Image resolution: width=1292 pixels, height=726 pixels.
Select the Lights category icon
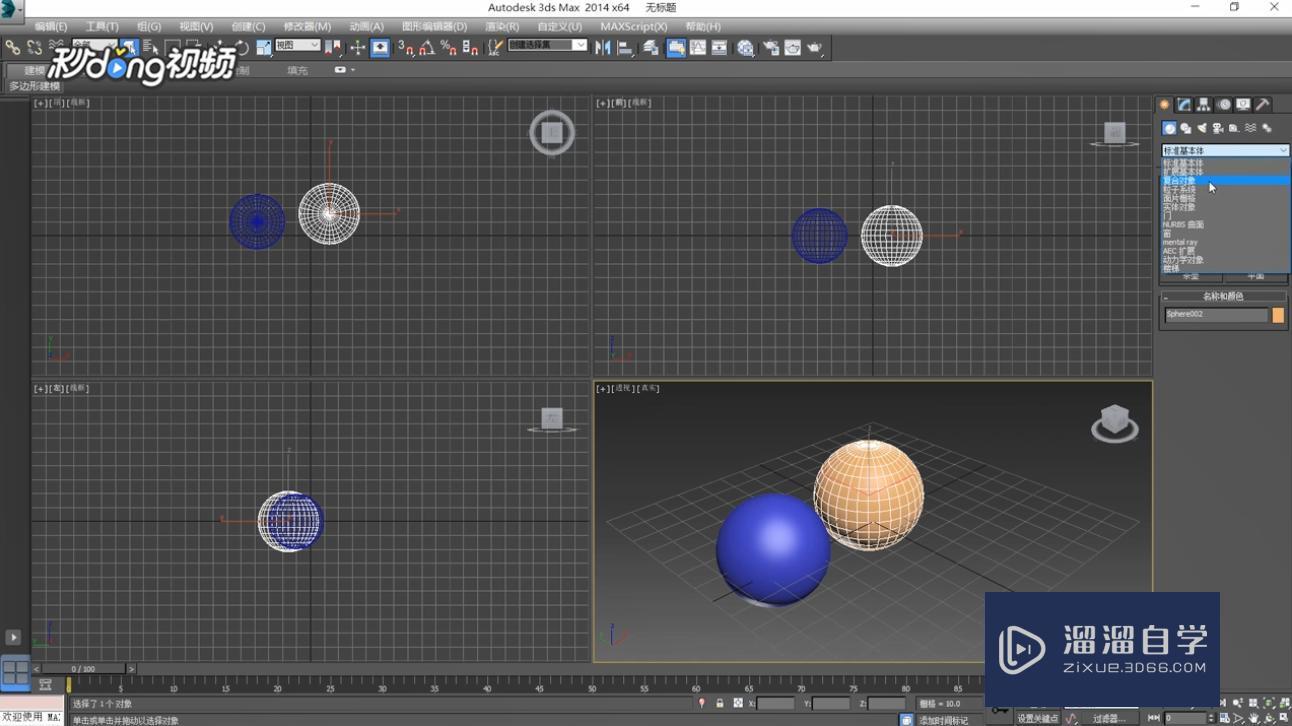1202,128
